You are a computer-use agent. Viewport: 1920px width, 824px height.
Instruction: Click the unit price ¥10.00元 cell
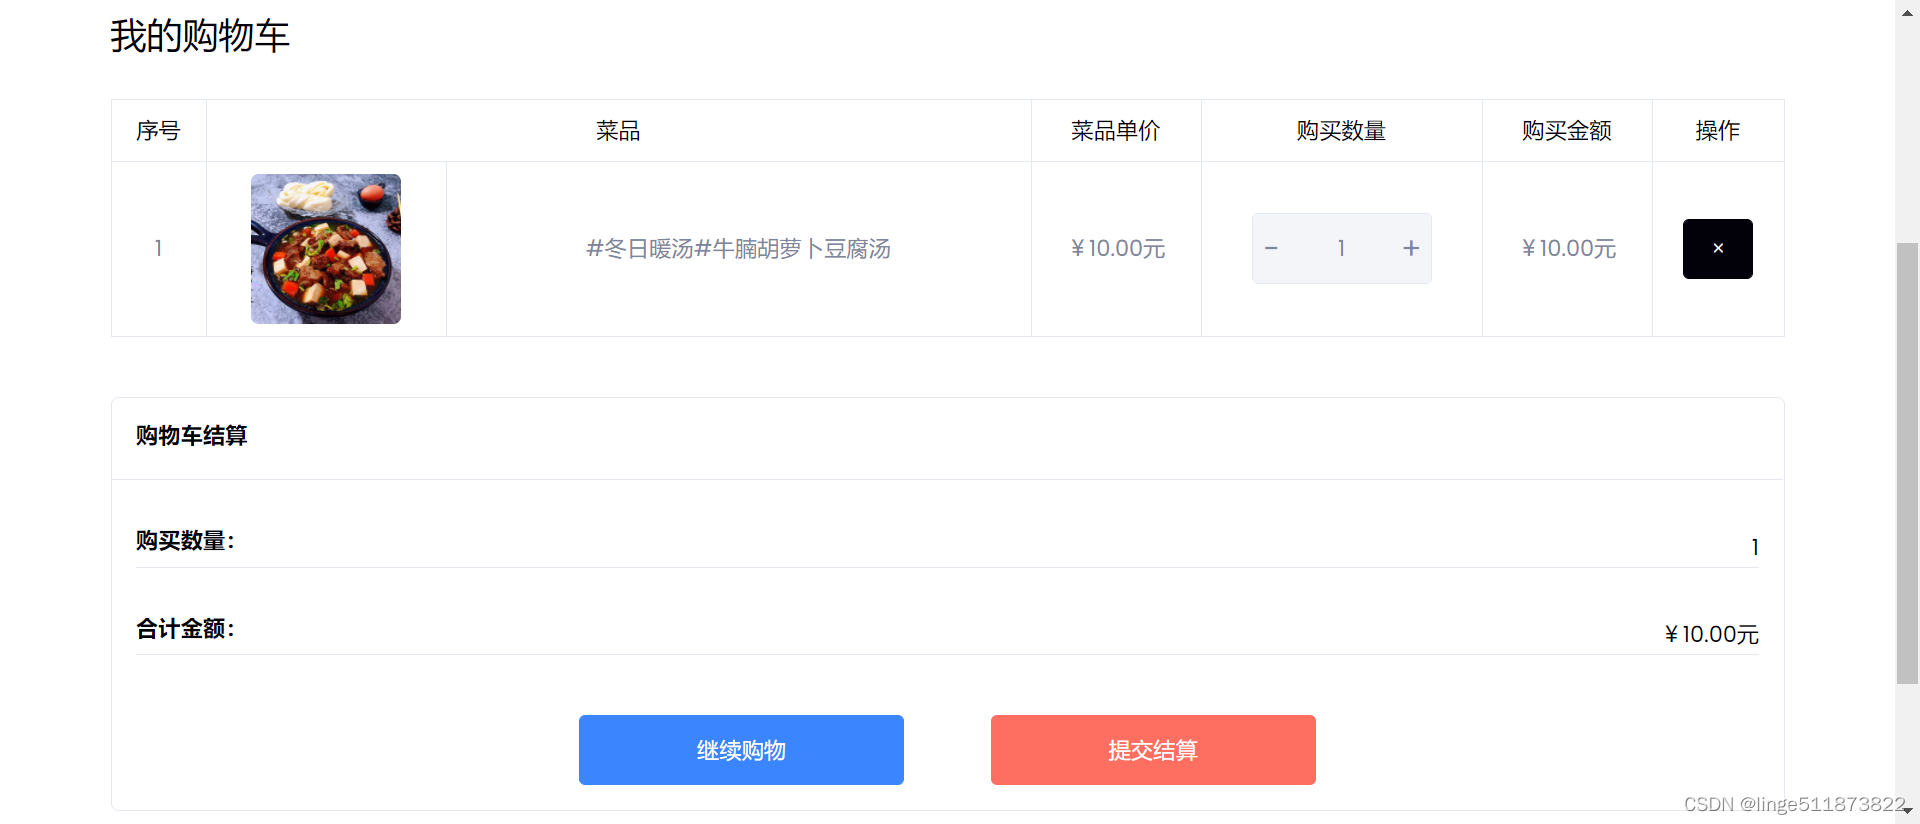click(x=1117, y=249)
